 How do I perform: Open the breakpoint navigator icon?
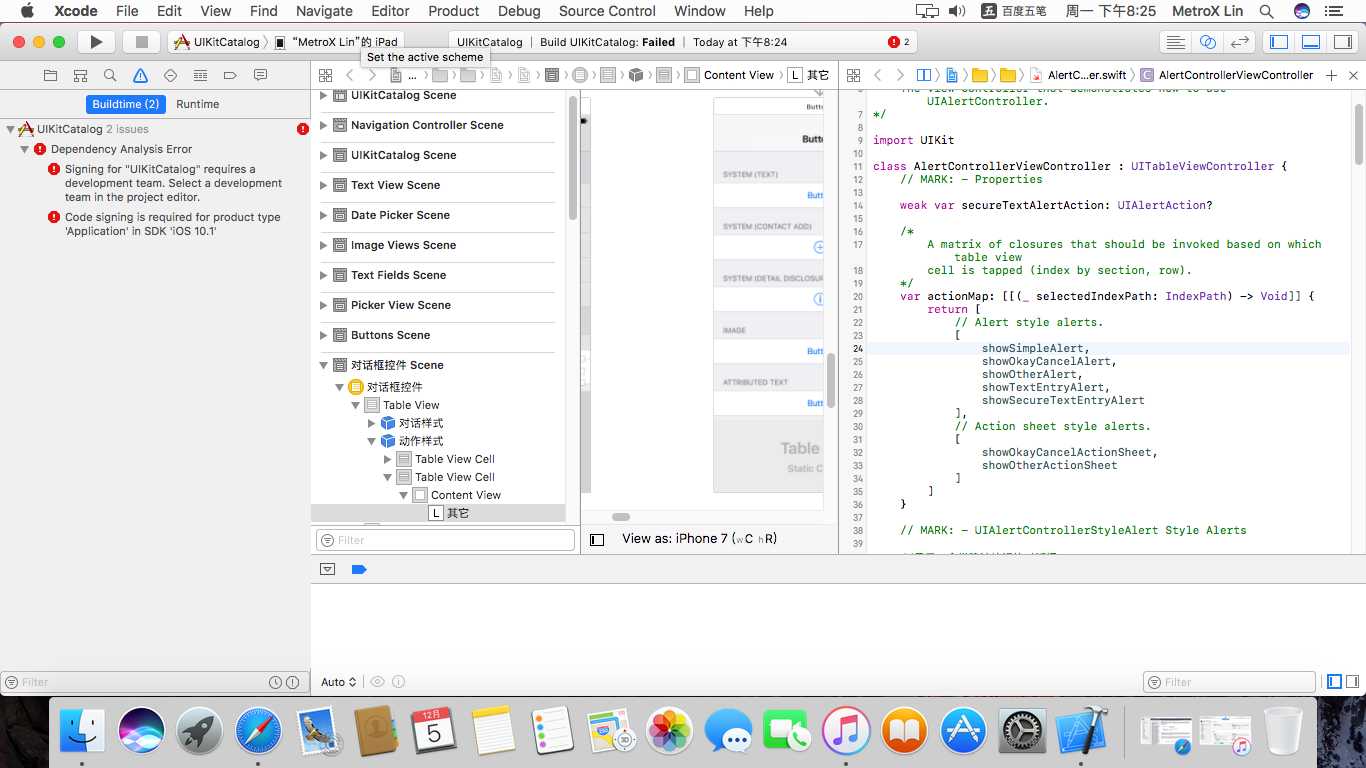coord(230,76)
